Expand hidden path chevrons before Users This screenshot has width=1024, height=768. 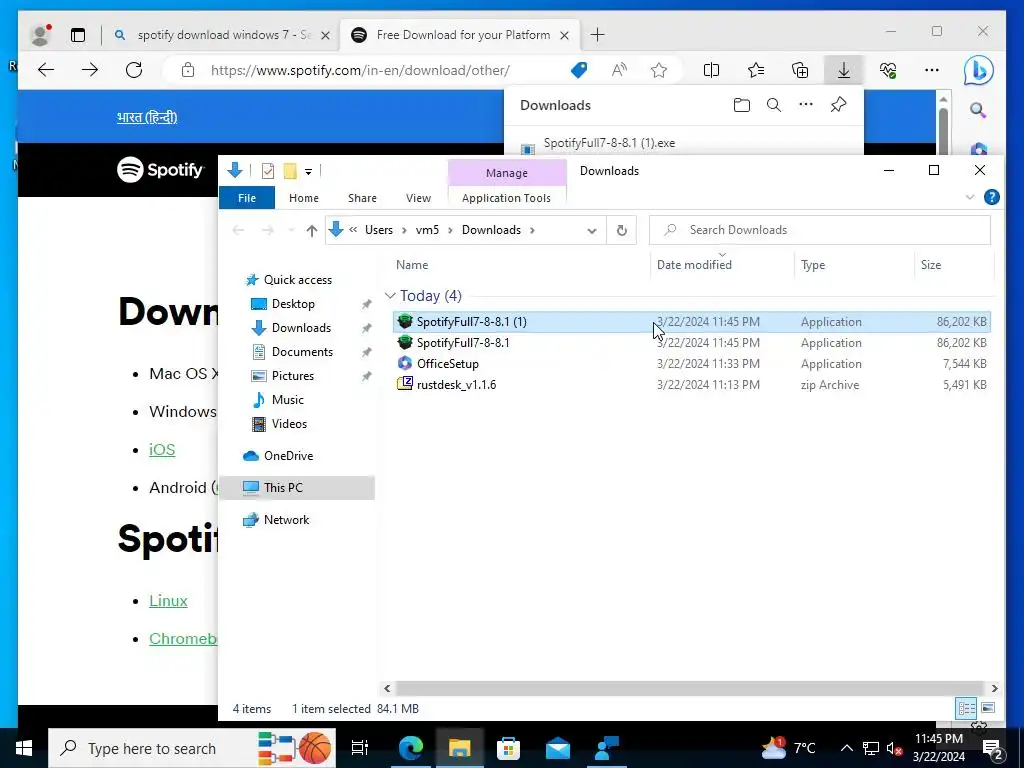point(353,230)
